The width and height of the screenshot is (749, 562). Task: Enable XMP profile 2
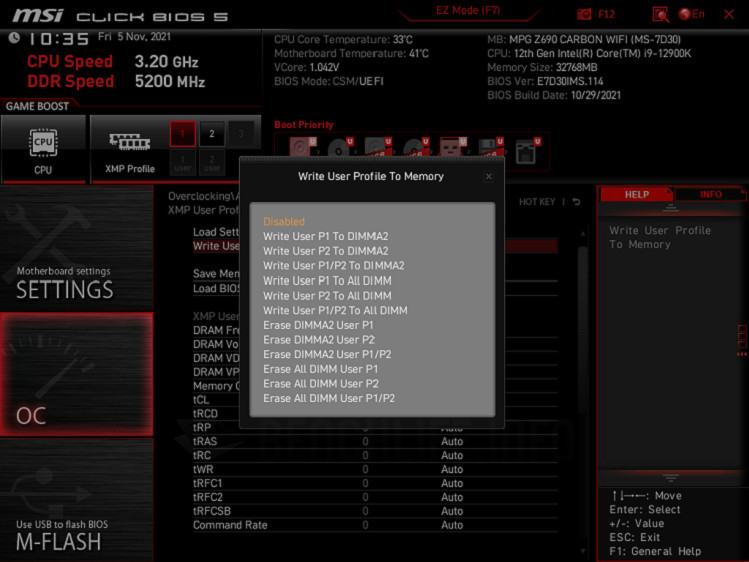pyautogui.click(x=212, y=134)
